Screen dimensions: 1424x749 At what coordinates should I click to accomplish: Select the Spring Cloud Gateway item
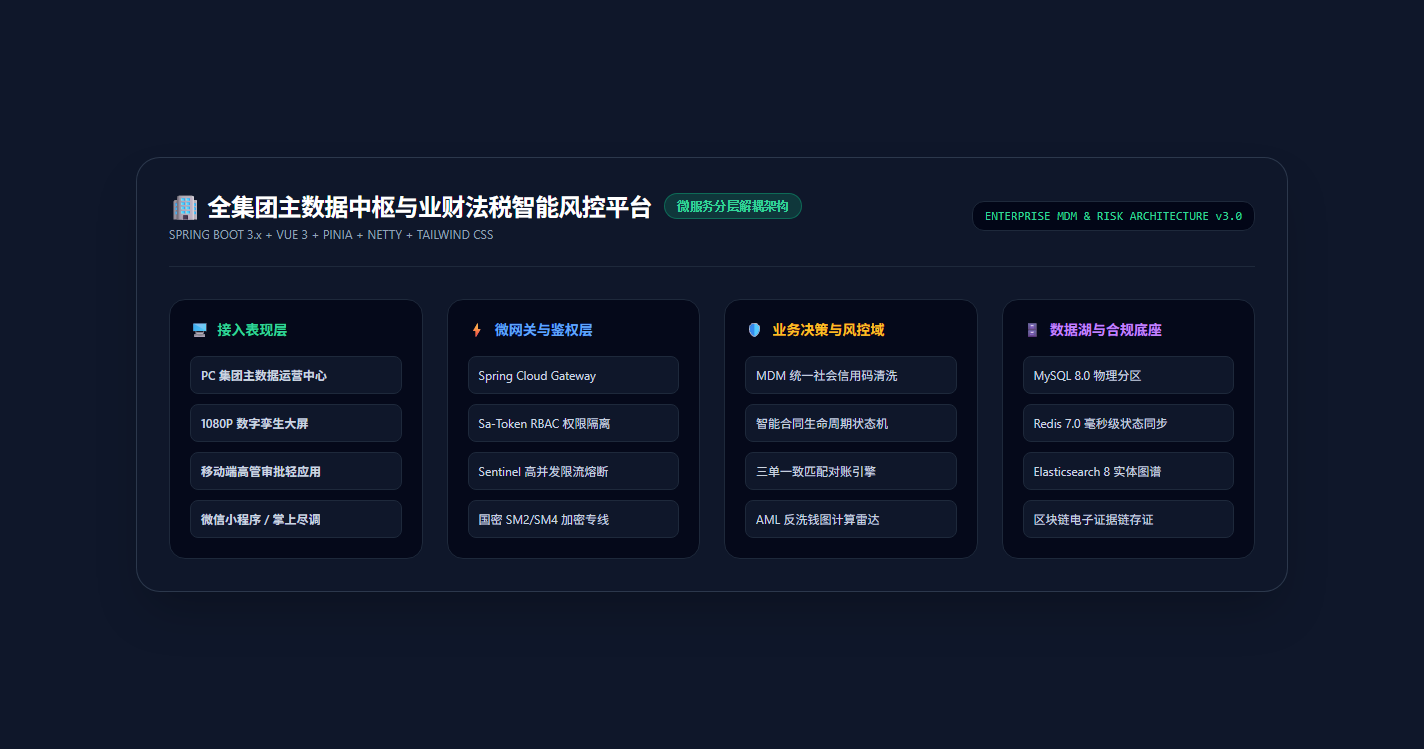click(573, 375)
